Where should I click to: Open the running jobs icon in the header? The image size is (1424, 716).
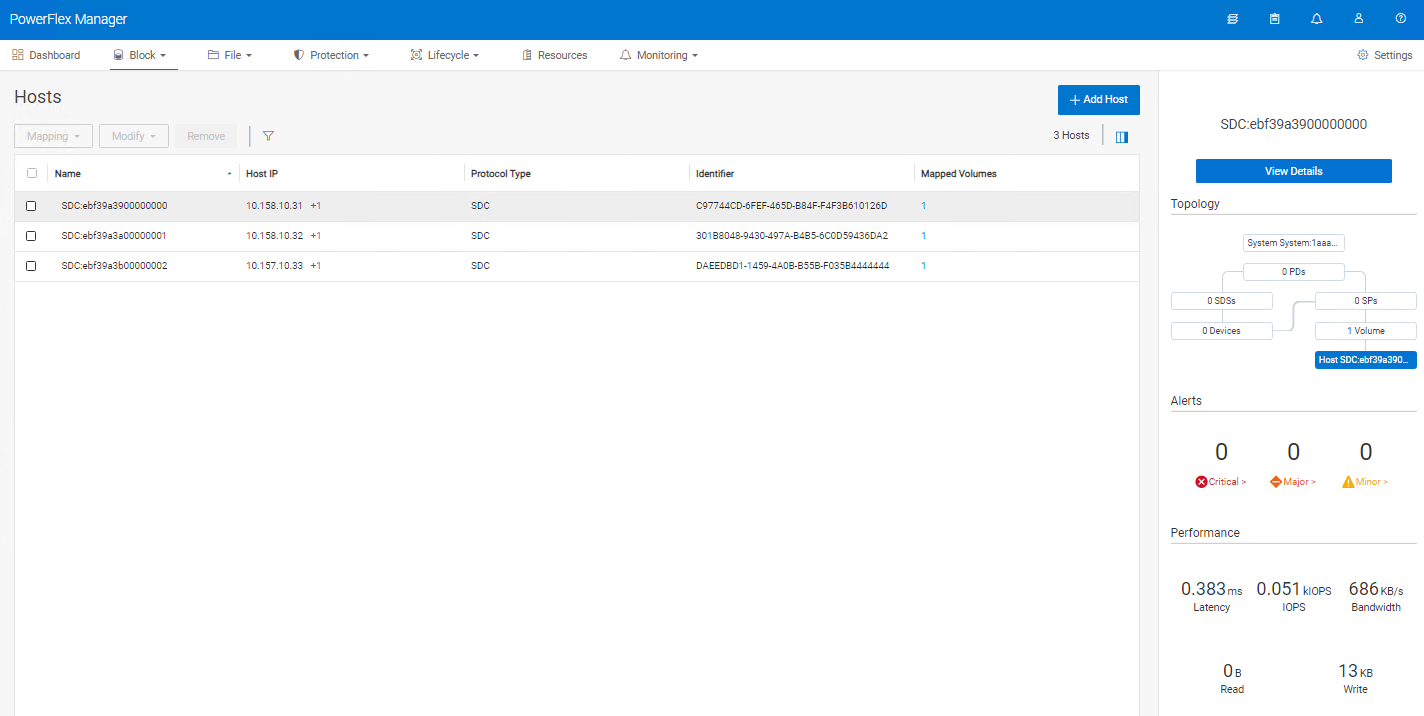[1232, 18]
